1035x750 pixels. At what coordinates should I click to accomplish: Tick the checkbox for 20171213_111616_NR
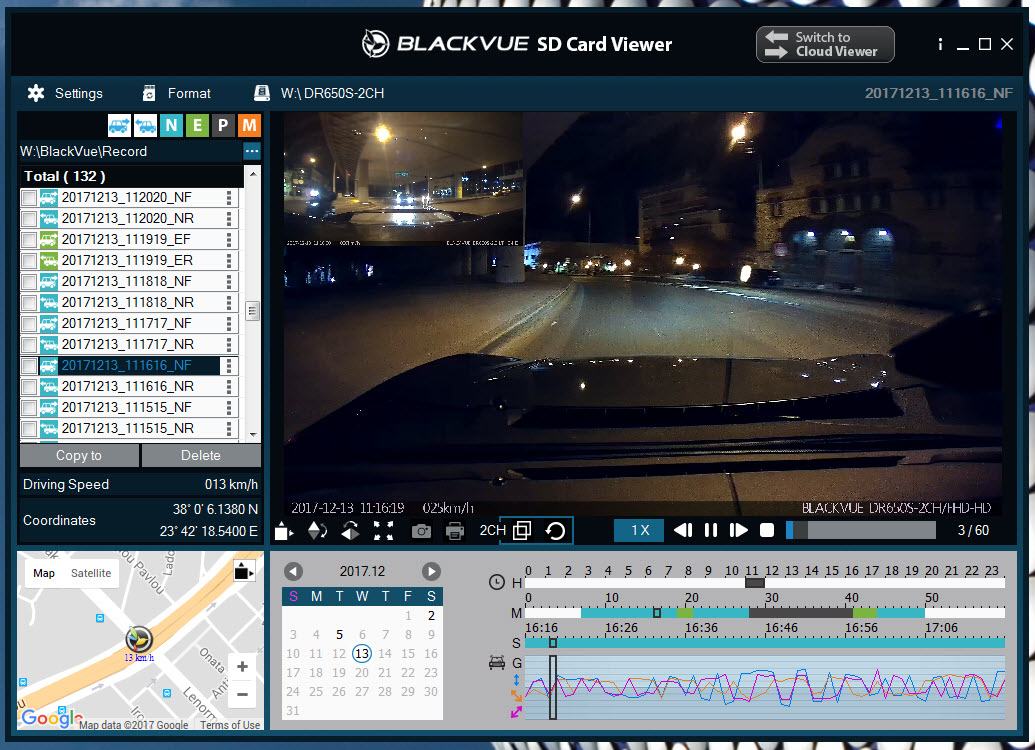click(x=29, y=387)
